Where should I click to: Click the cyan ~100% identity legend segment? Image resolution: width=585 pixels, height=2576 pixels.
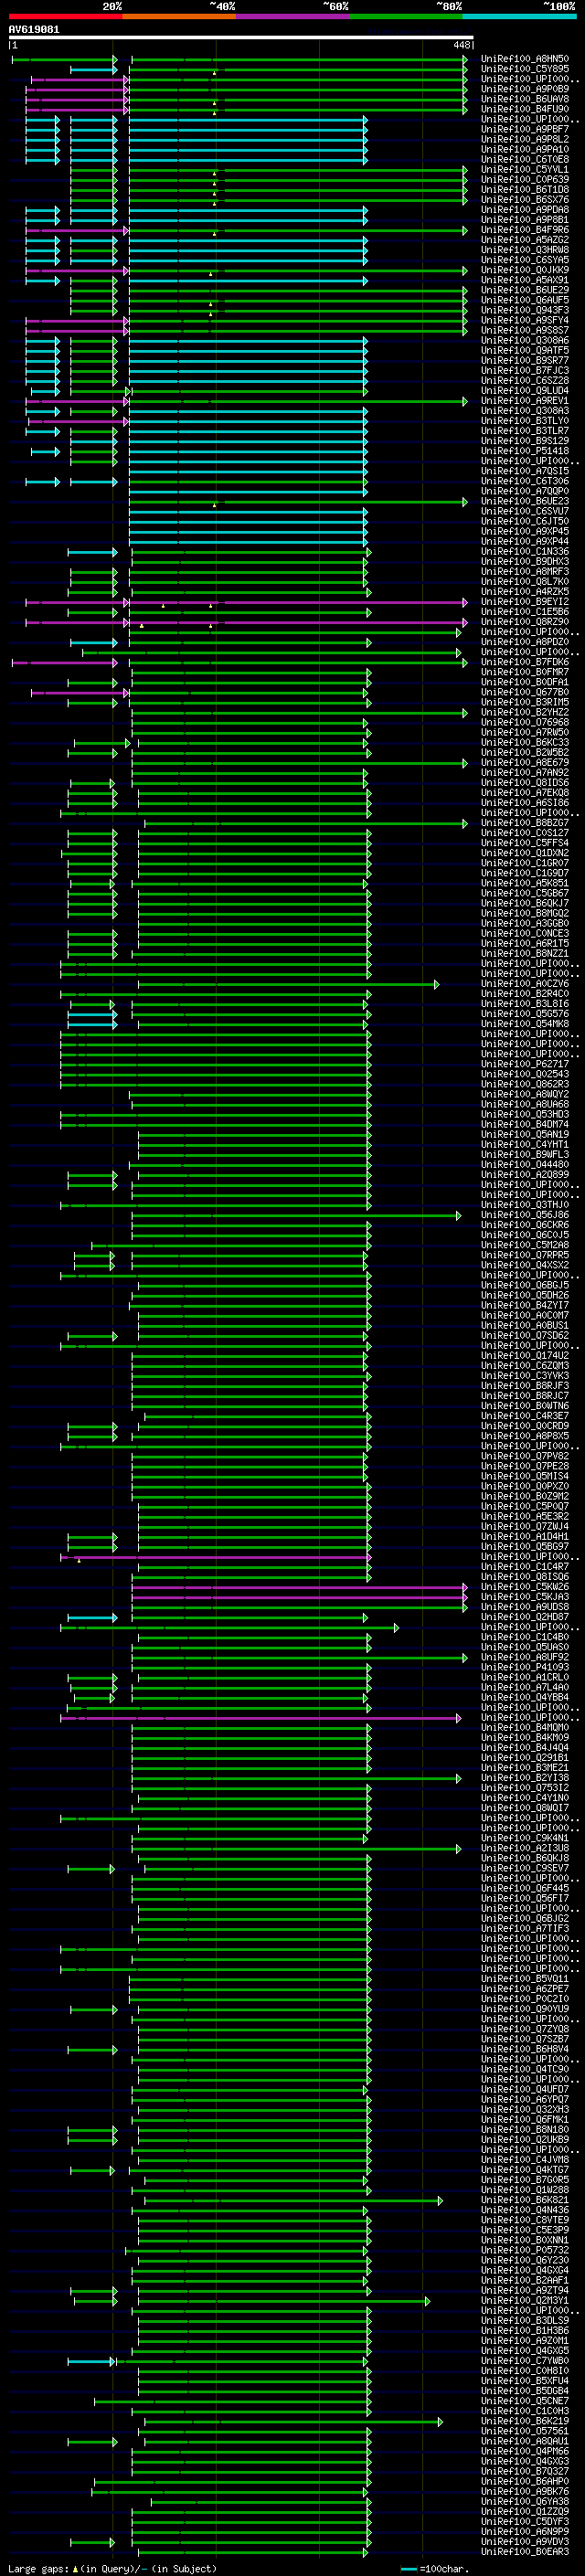coord(519,16)
